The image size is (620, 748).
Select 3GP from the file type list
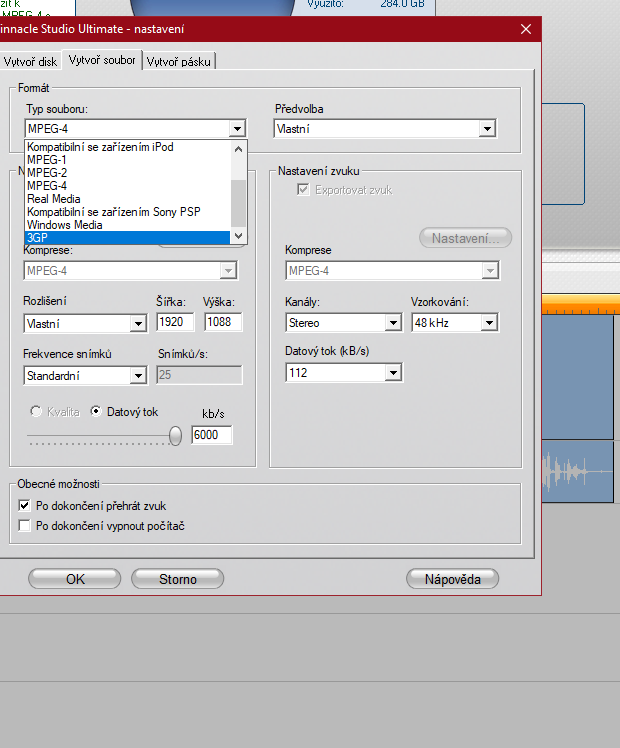point(128,237)
